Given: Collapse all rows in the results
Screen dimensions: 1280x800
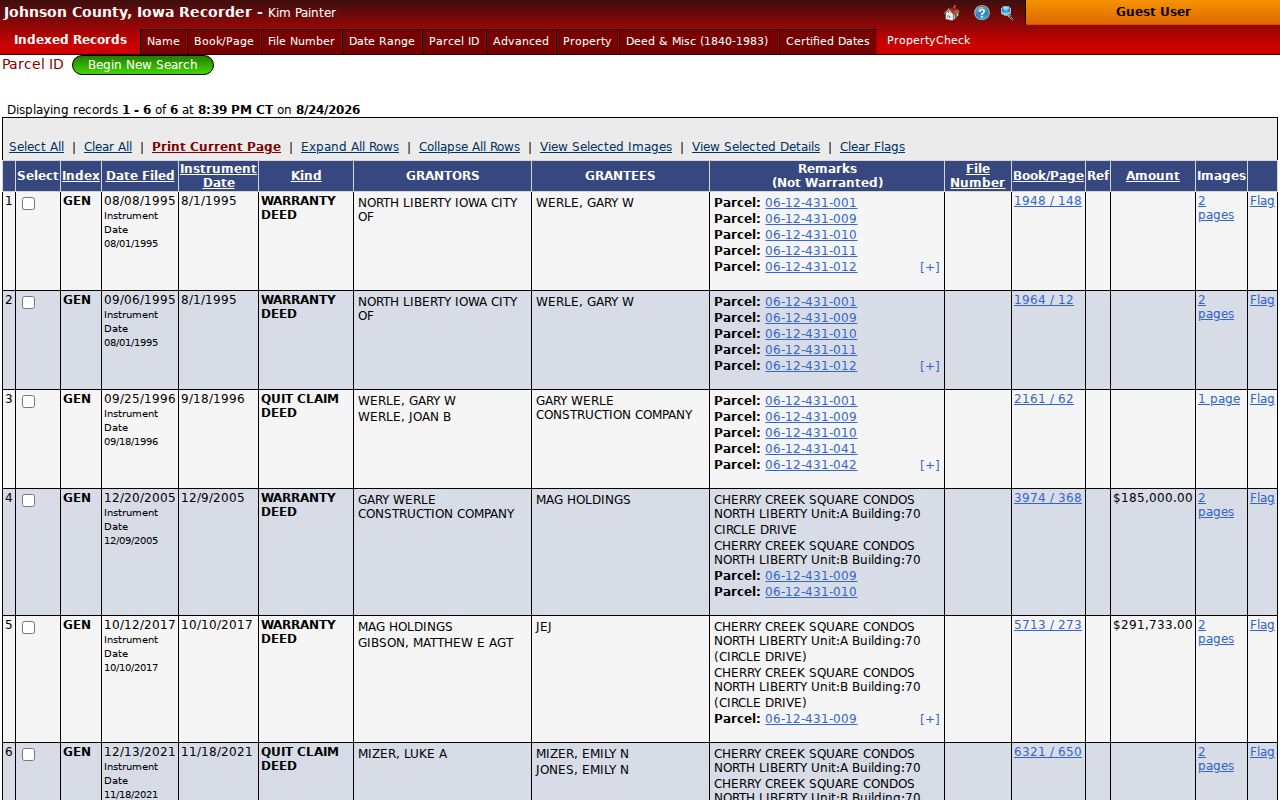Looking at the screenshot, I should pyautogui.click(x=469, y=147).
